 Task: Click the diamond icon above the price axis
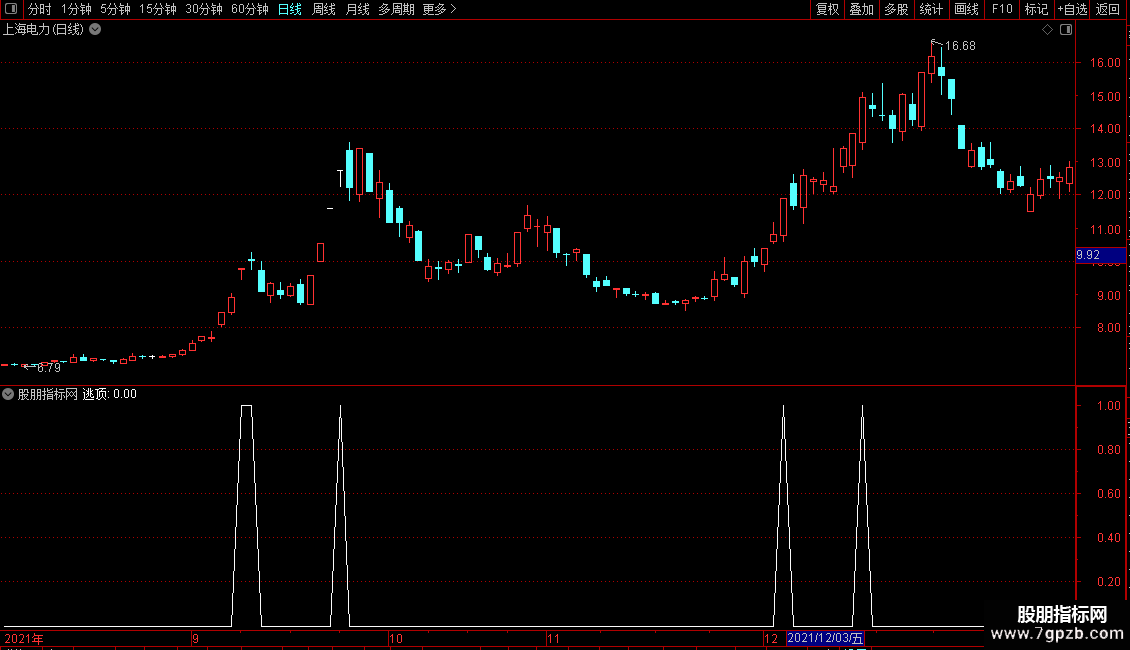tap(1047, 30)
